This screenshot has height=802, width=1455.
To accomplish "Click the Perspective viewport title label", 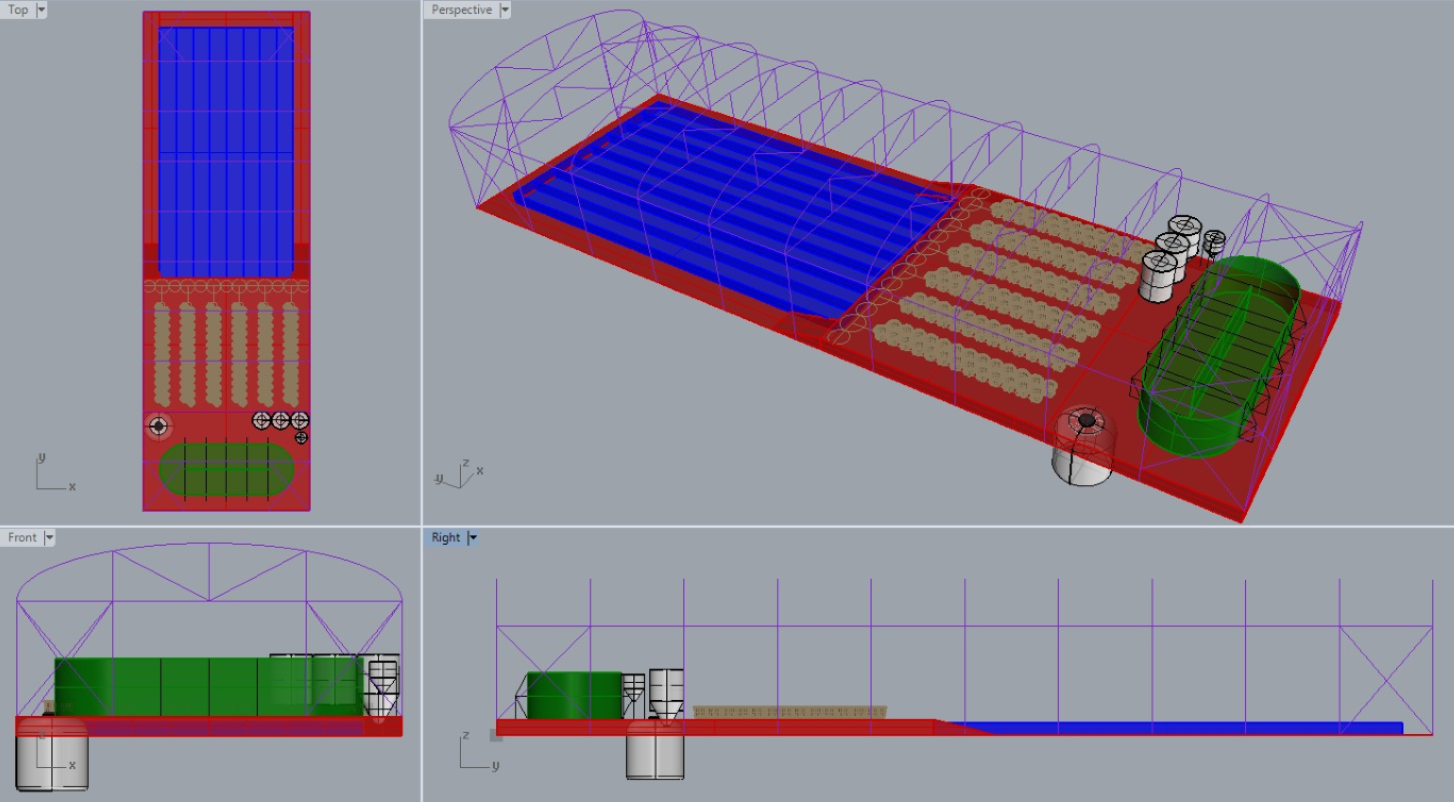I will (461, 10).
